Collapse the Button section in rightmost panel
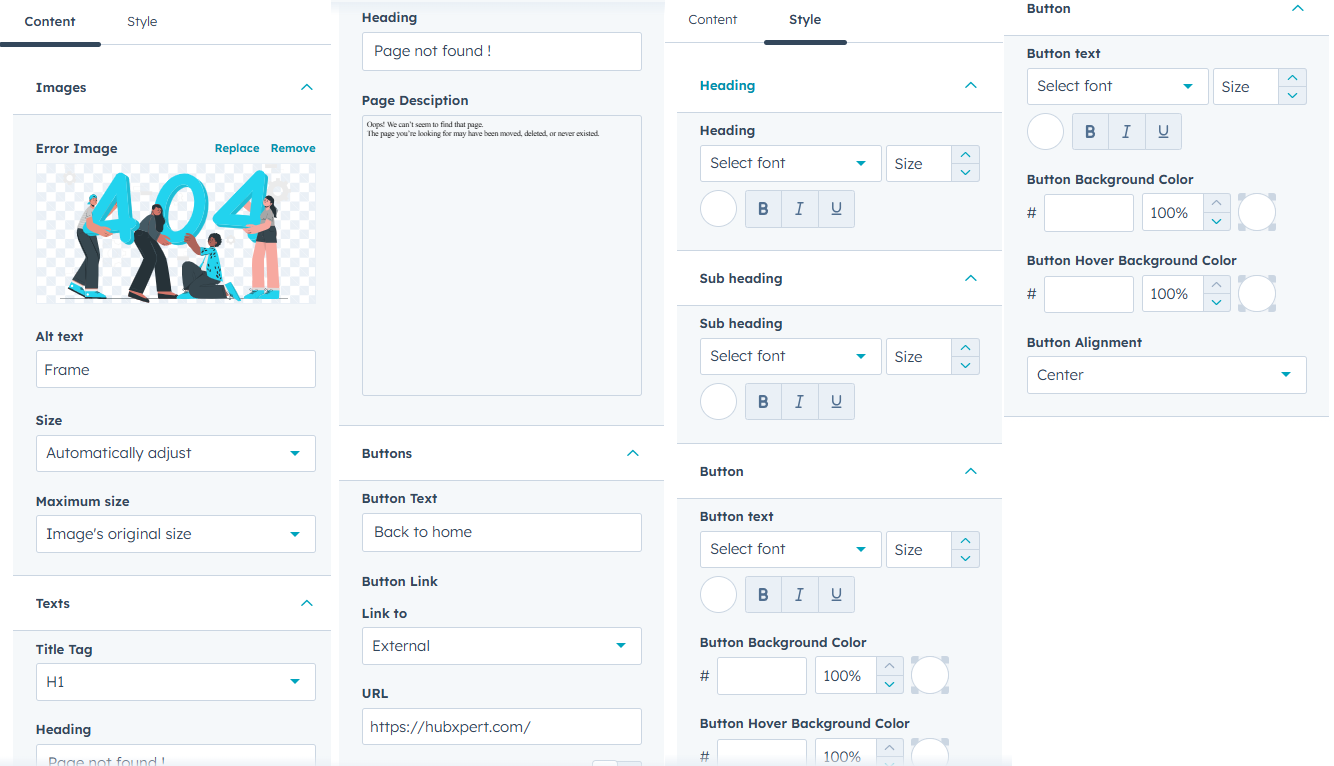The height and width of the screenshot is (766, 1334). tap(1298, 8)
